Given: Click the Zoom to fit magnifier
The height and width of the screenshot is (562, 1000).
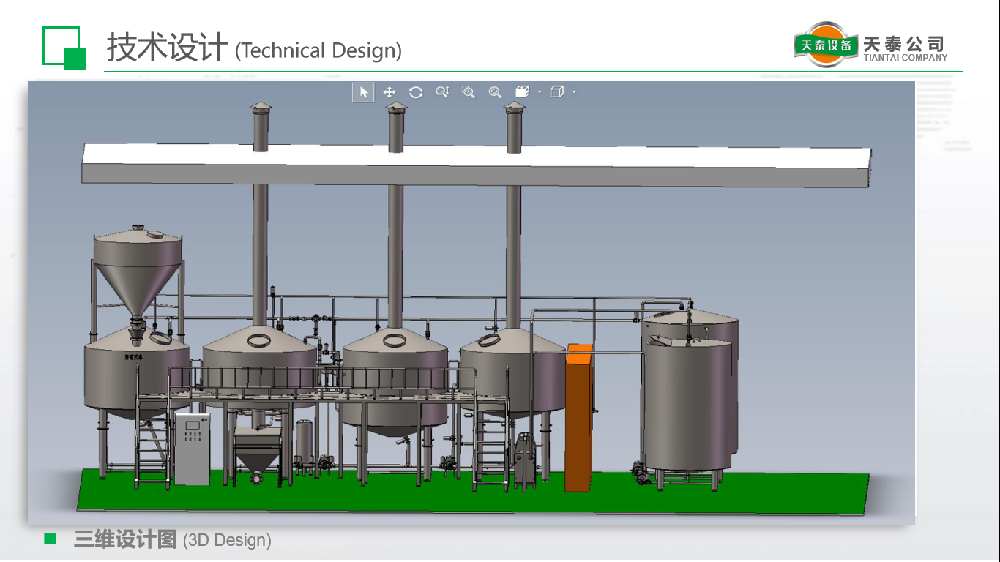Looking at the screenshot, I should click(x=495, y=92).
